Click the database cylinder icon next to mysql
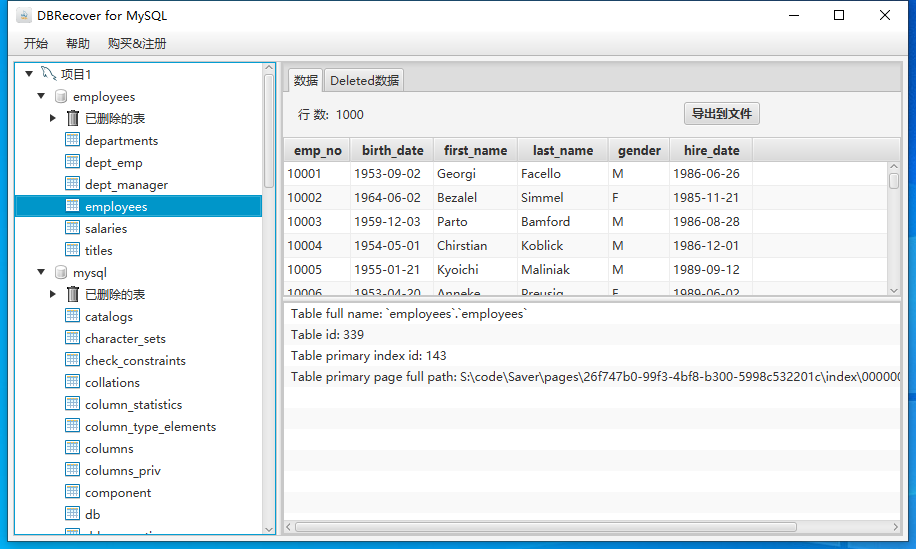 (x=61, y=272)
